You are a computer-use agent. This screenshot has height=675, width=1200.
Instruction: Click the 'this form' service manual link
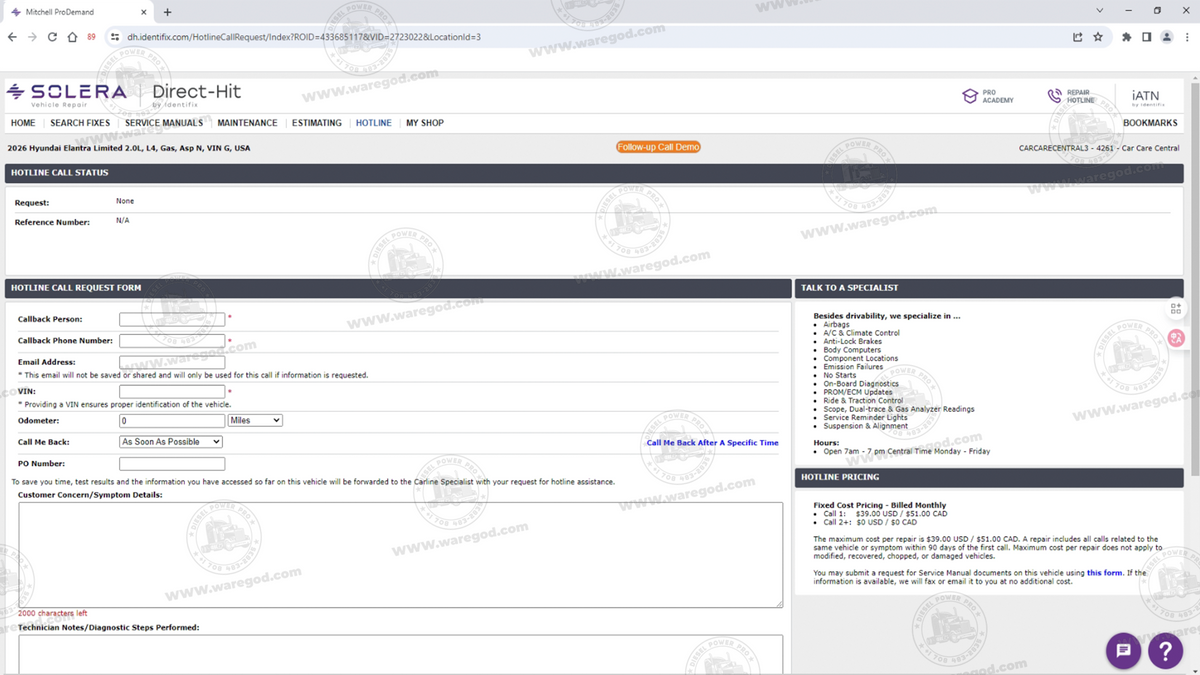[x=1105, y=573]
